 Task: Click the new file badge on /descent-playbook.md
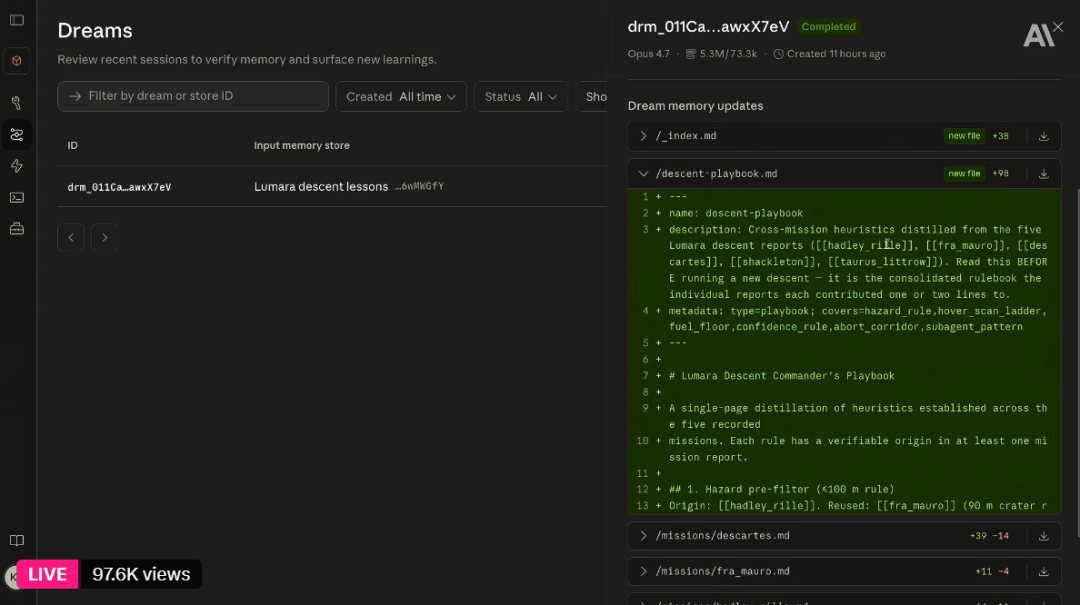(x=964, y=174)
